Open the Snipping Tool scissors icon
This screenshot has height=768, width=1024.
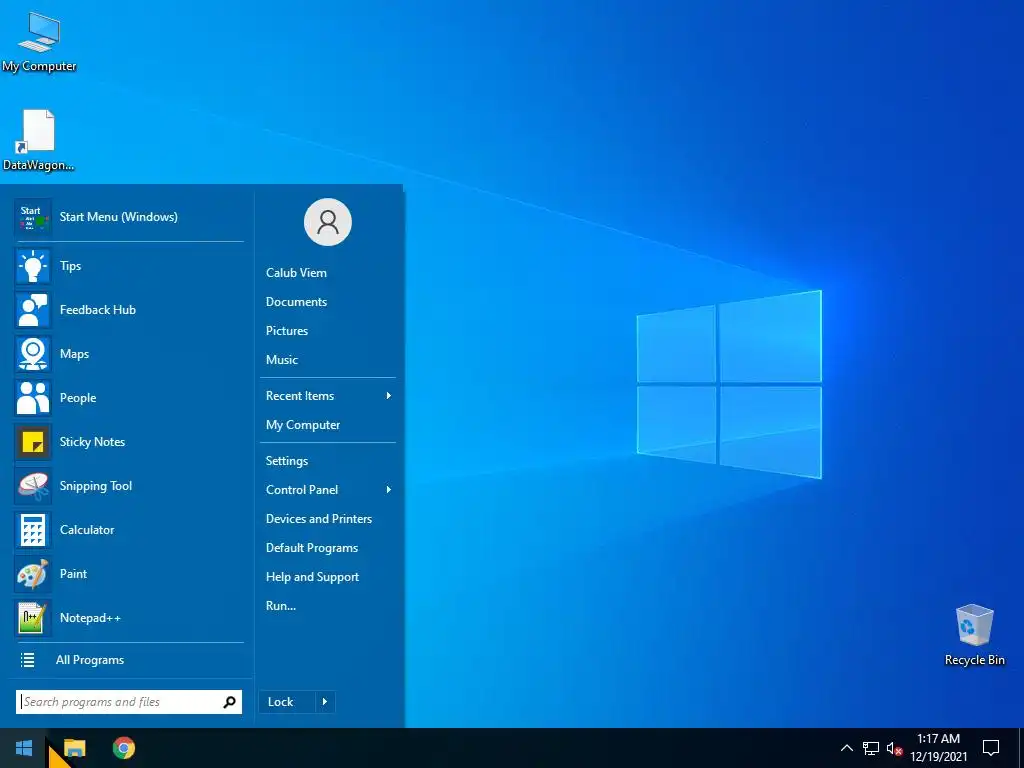(x=33, y=486)
